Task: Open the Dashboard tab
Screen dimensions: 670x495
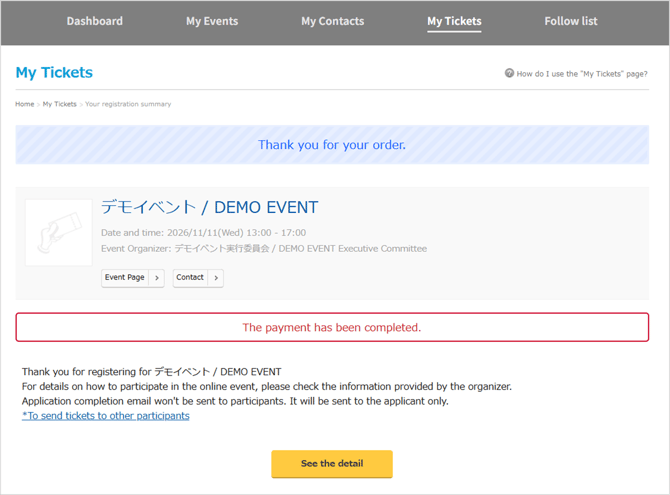Action: tap(95, 21)
